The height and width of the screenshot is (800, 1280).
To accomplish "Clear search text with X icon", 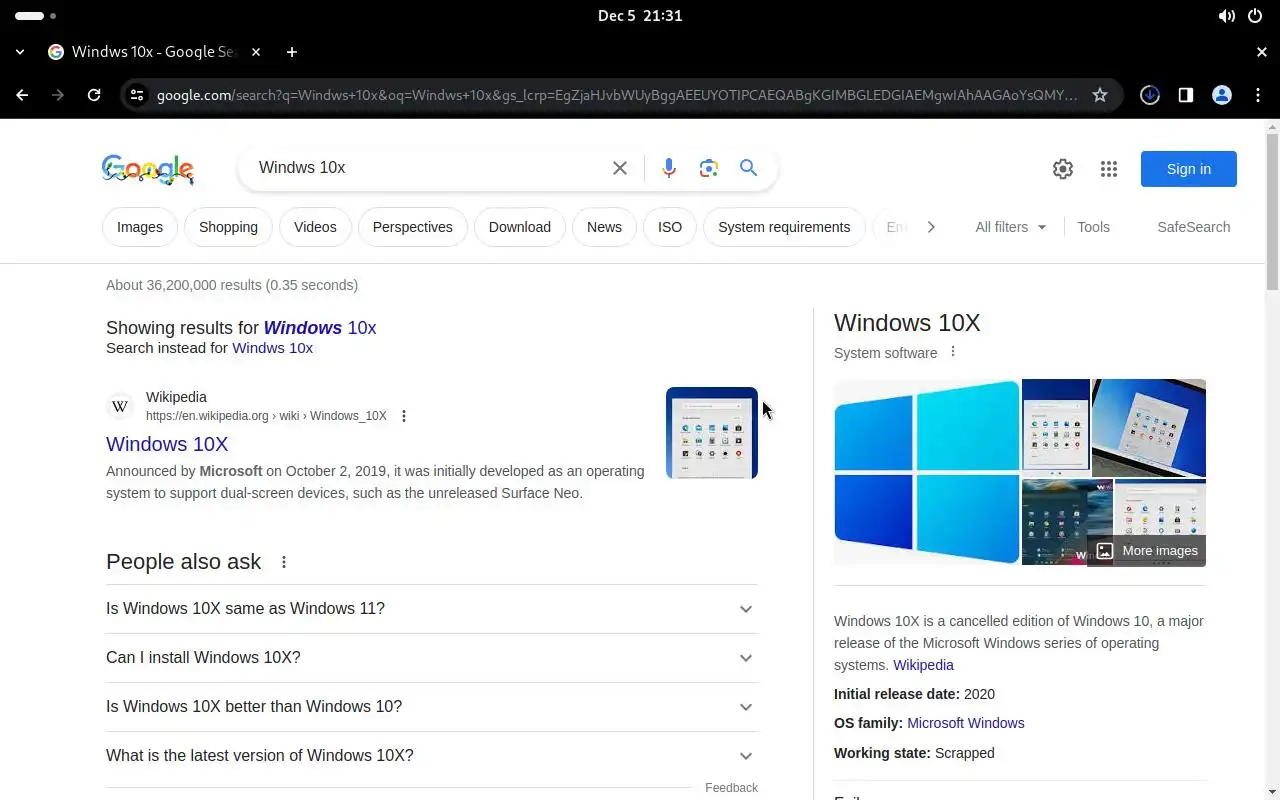I will pos(620,168).
